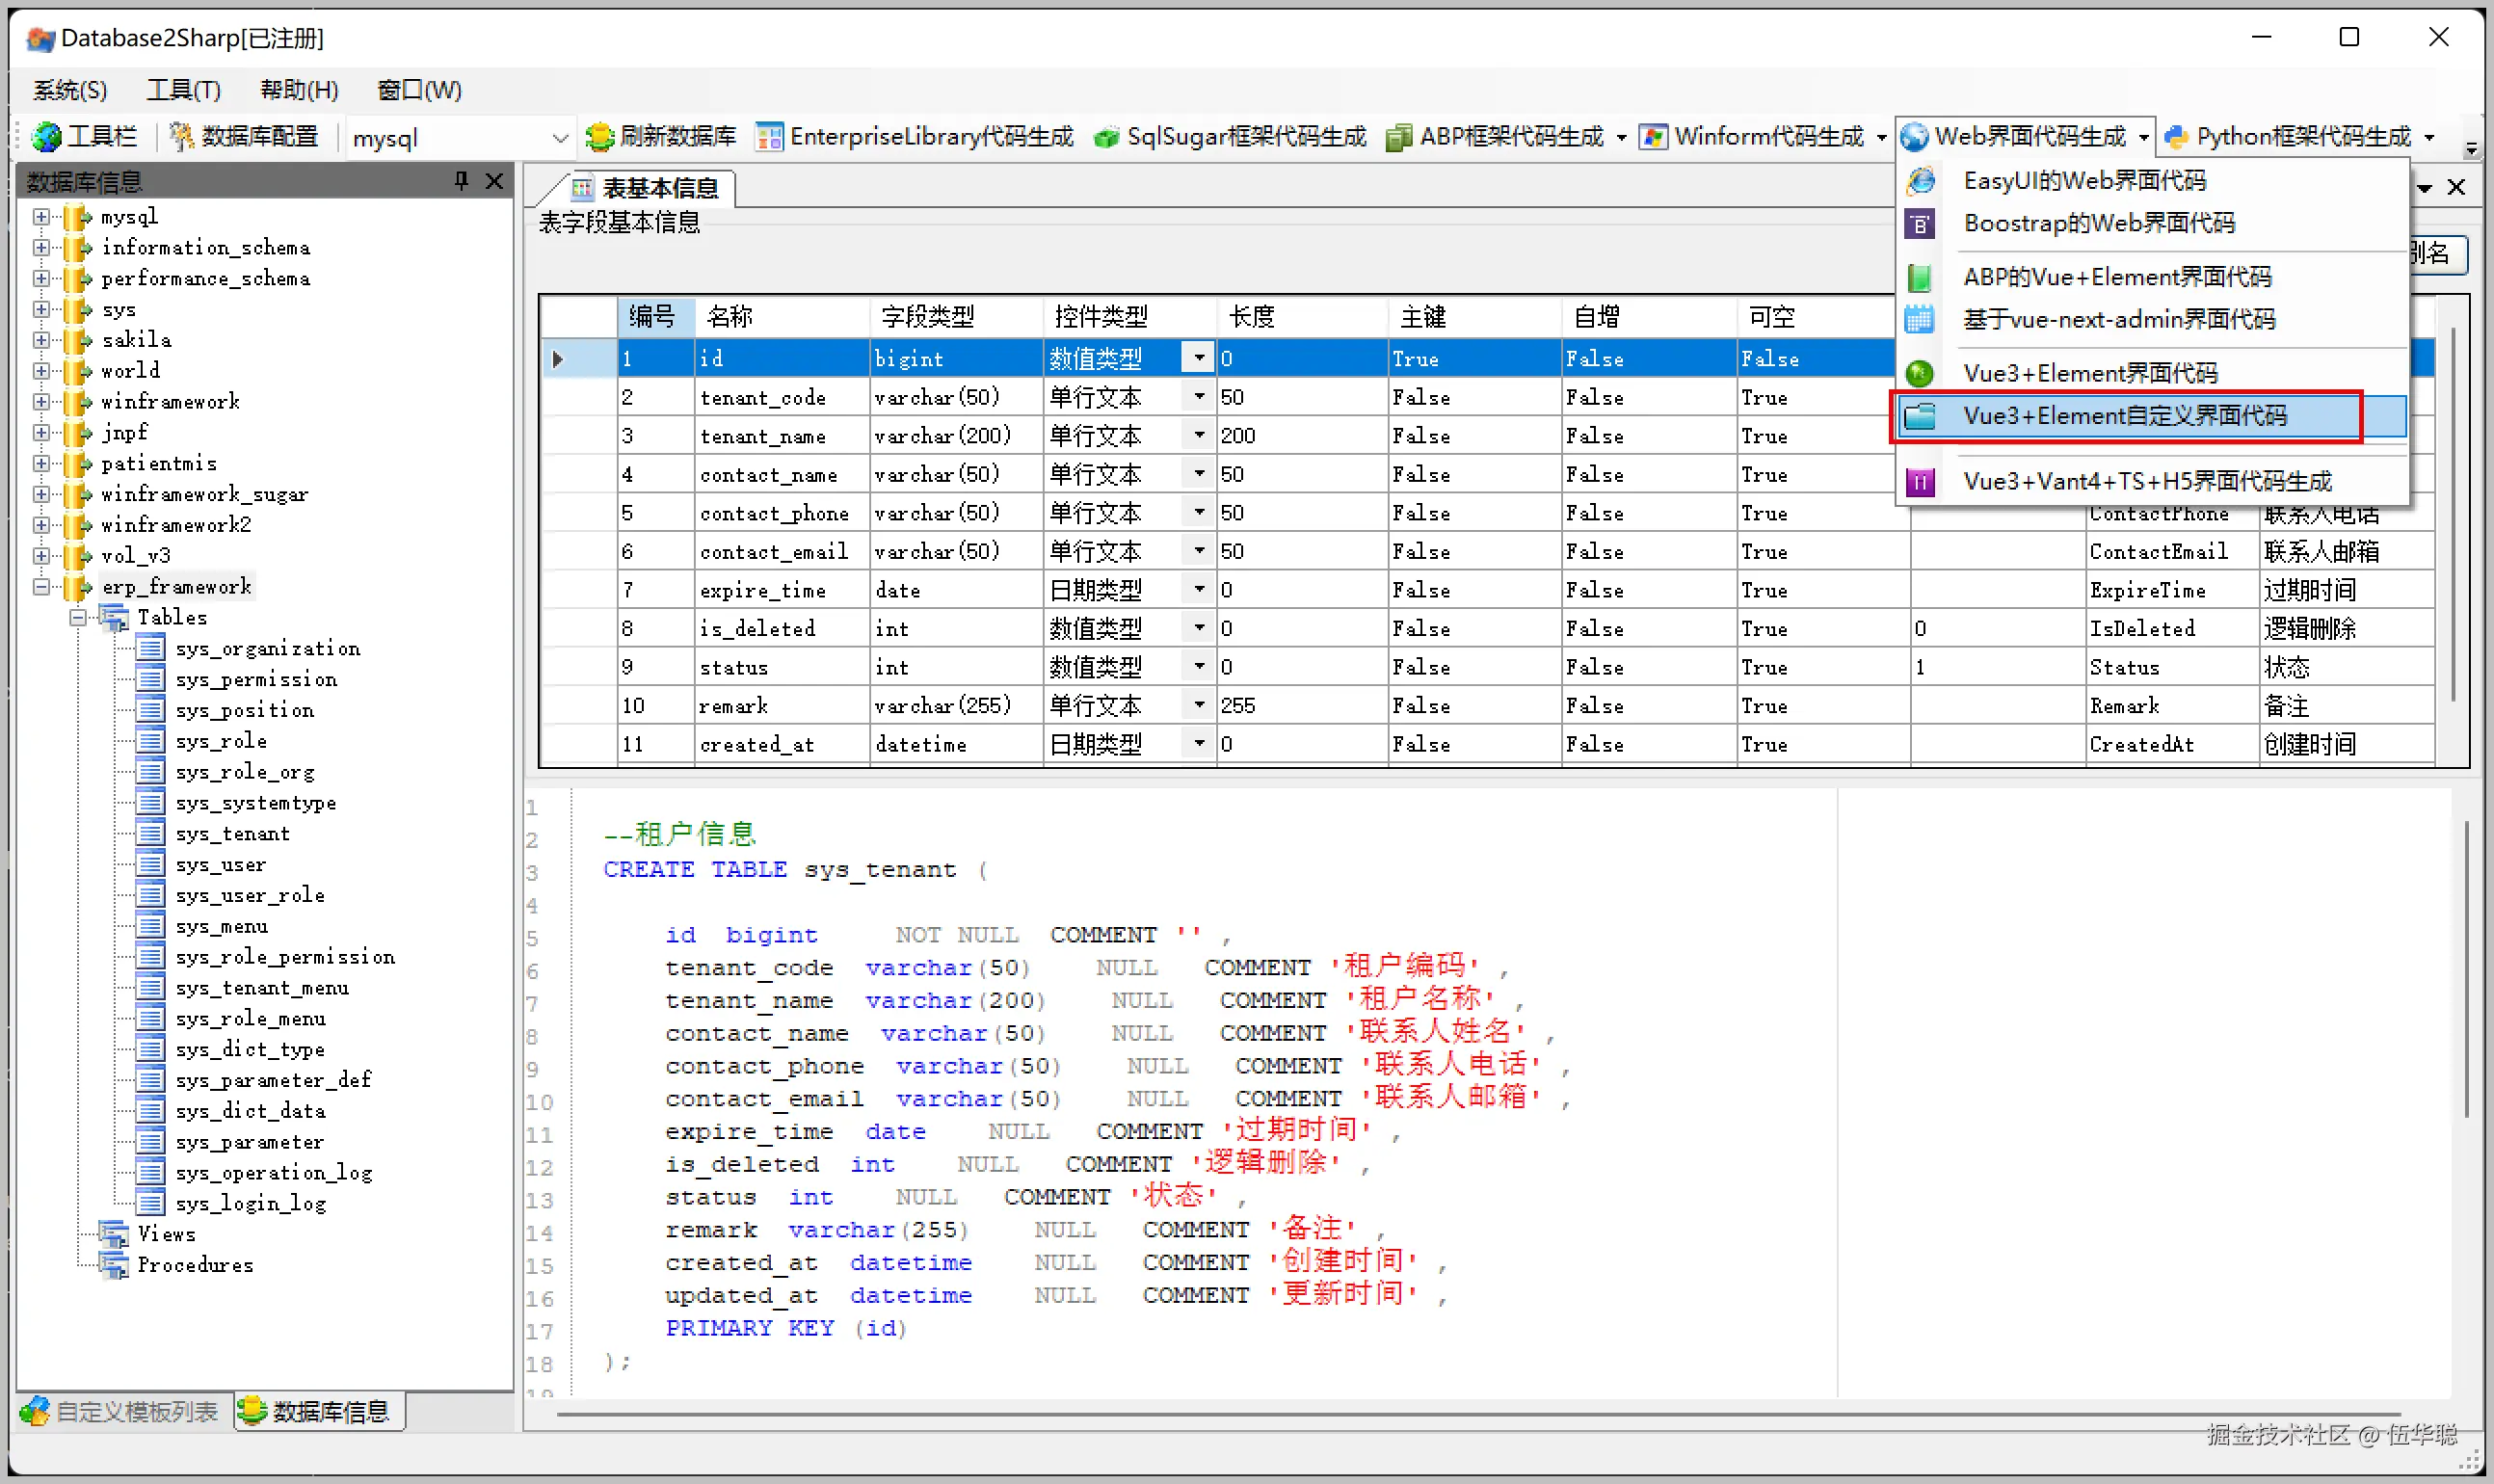The width and height of the screenshot is (2494, 1484).
Task: Open the 控件类型 dropdown for tenant_code row
Action: (1197, 397)
